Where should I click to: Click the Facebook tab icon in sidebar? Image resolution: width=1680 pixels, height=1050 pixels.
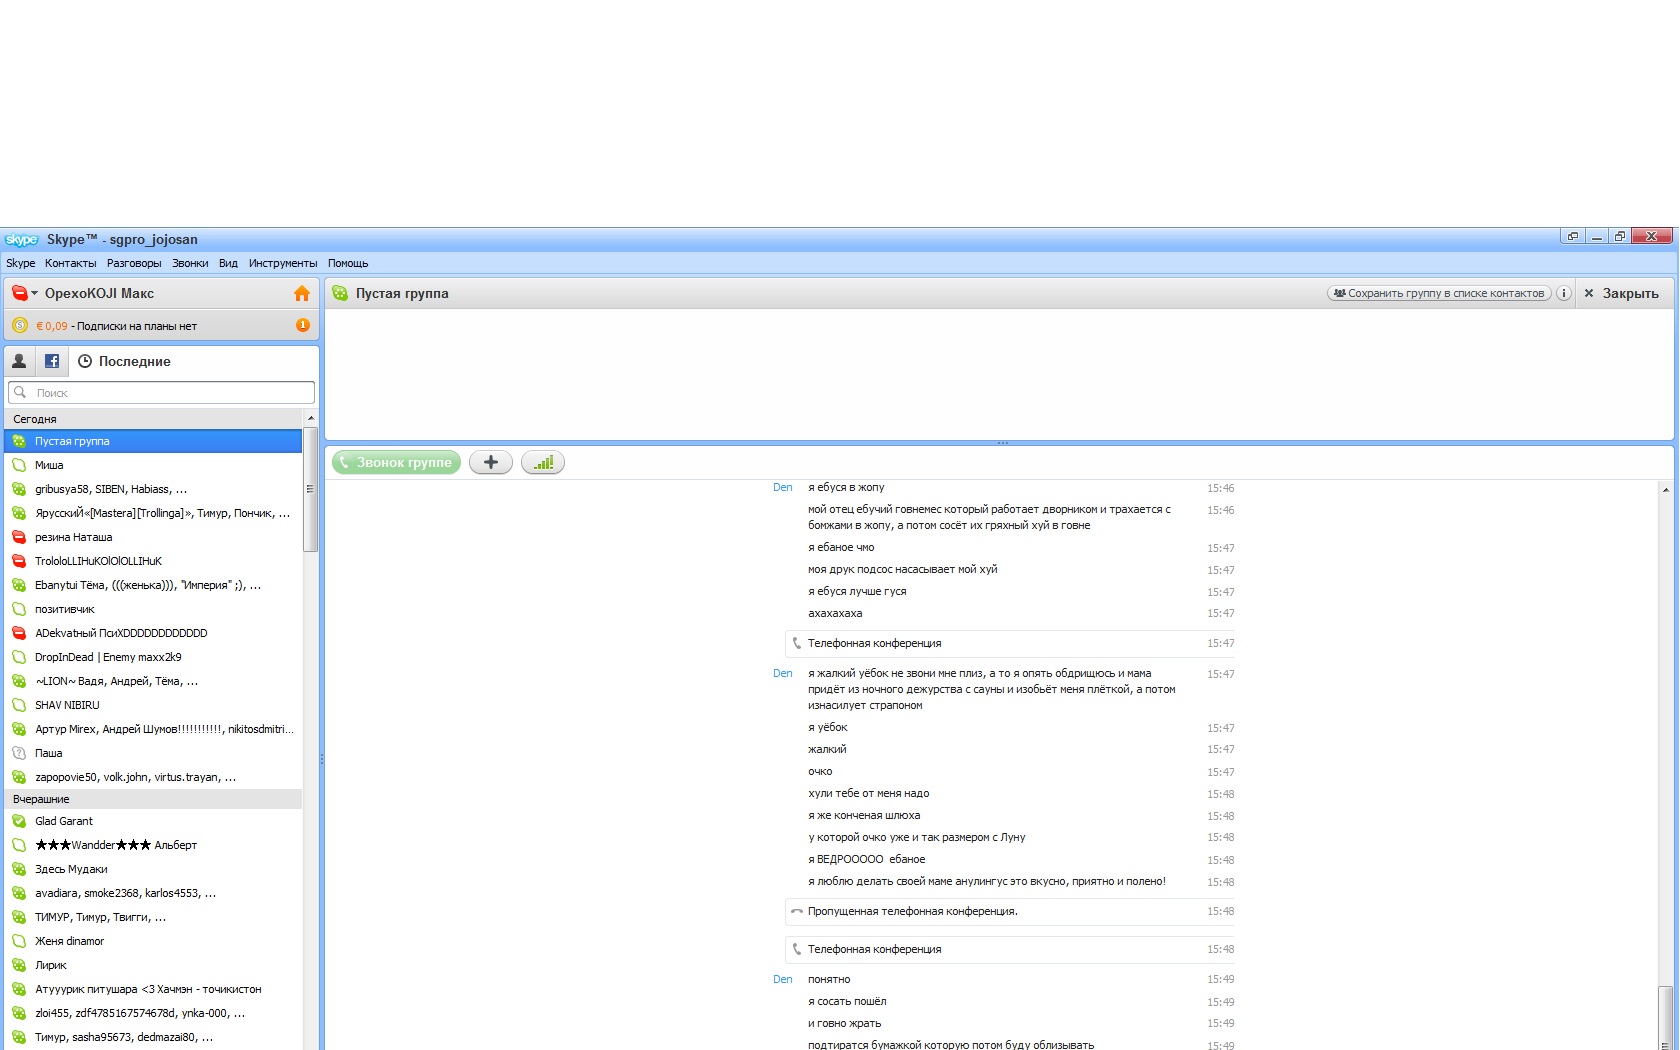click(x=52, y=361)
